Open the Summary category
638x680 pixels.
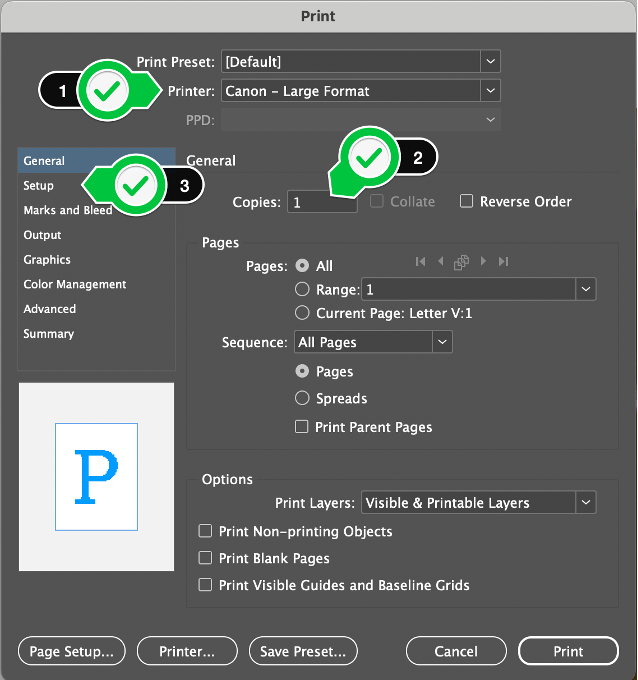pyautogui.click(x=96, y=333)
